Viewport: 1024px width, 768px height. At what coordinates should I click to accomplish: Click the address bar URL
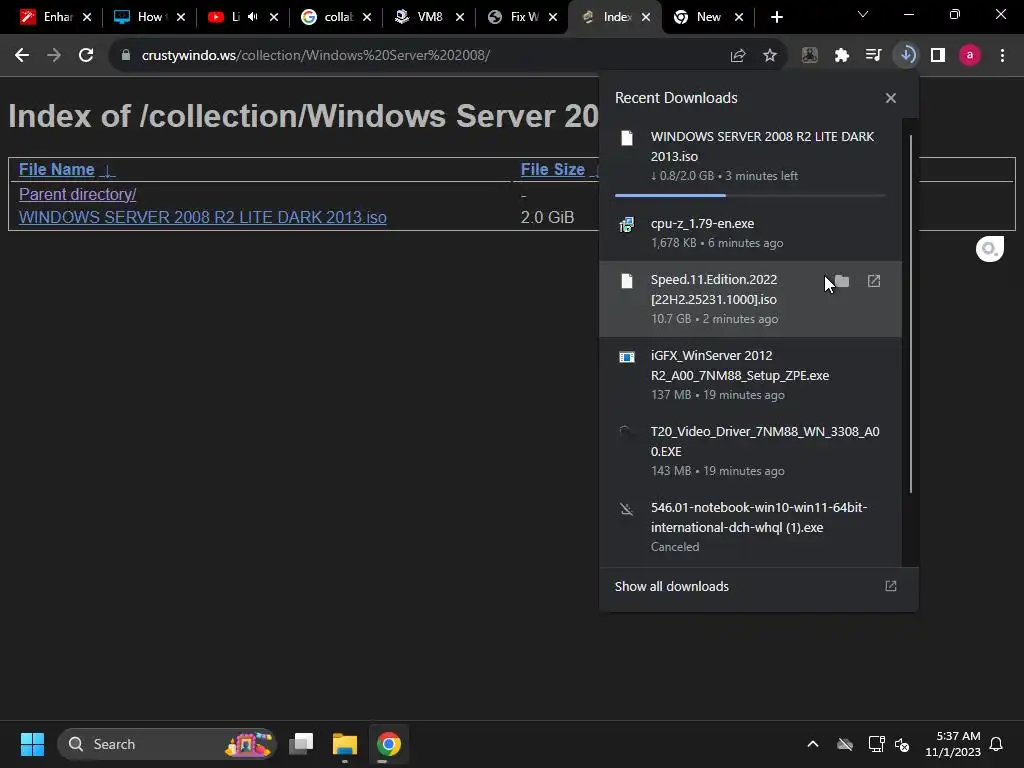(315, 56)
